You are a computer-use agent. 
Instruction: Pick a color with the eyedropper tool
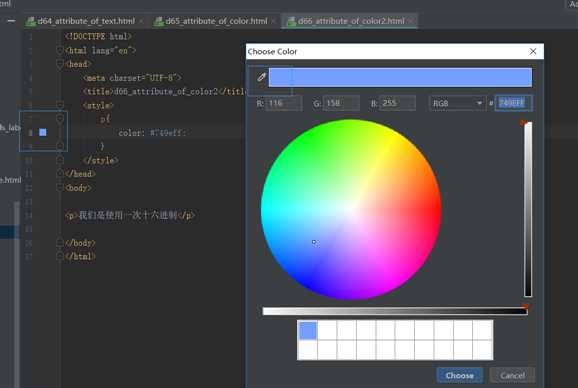click(261, 77)
